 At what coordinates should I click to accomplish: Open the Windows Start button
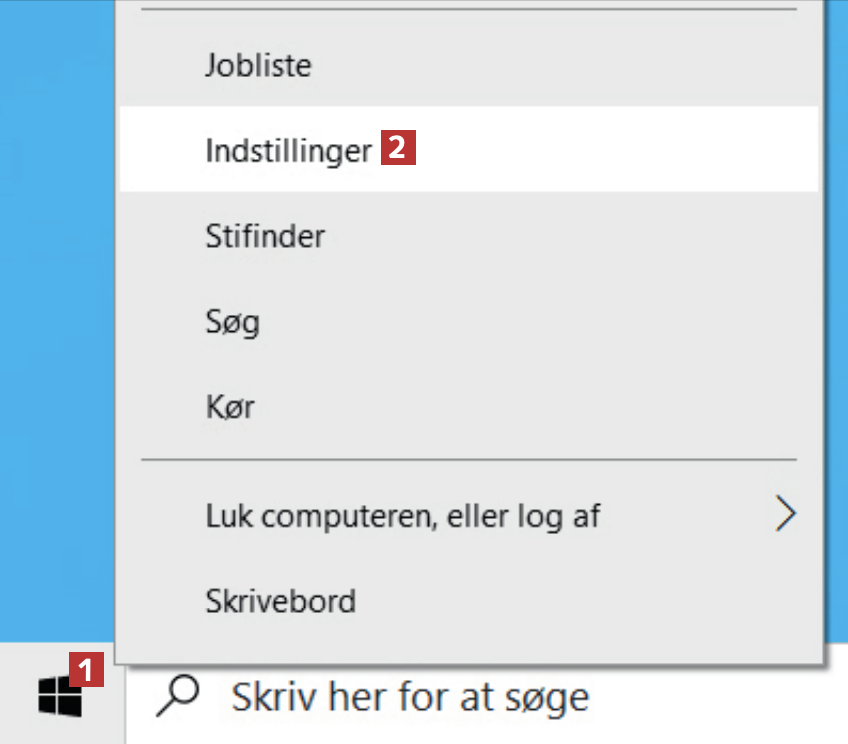point(59,695)
